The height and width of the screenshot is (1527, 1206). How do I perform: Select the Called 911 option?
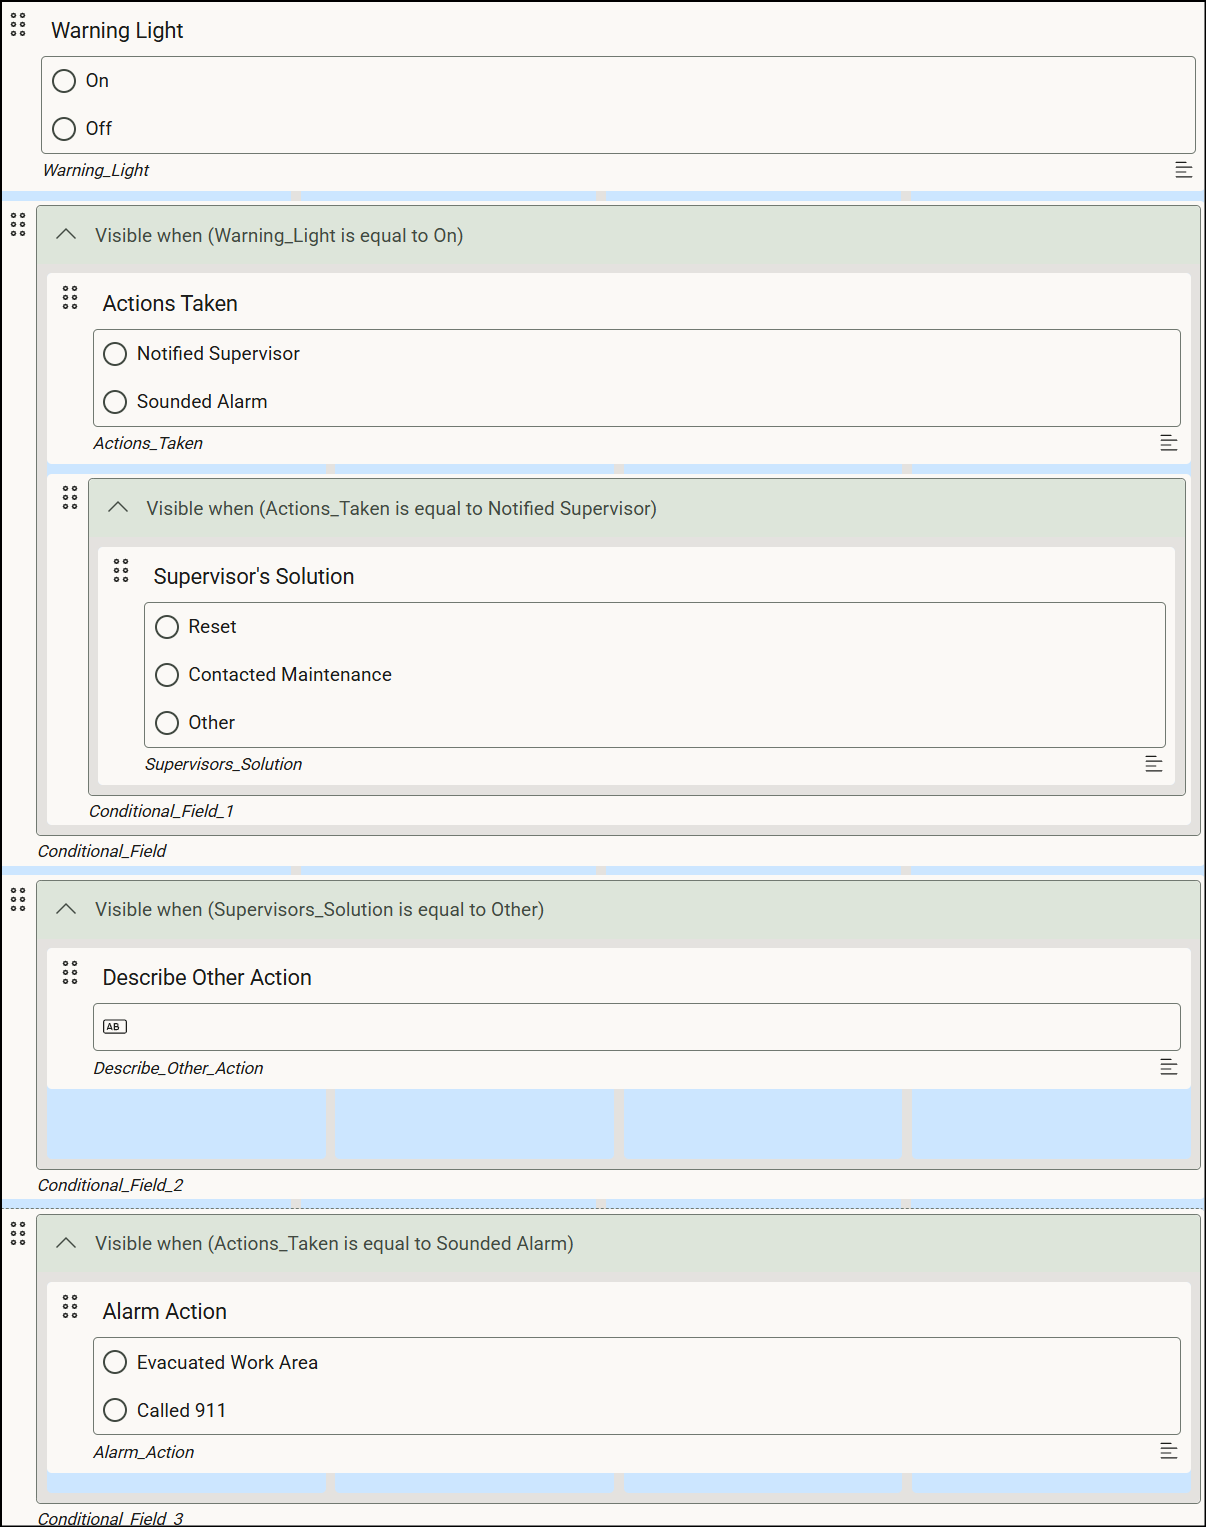tap(115, 1410)
